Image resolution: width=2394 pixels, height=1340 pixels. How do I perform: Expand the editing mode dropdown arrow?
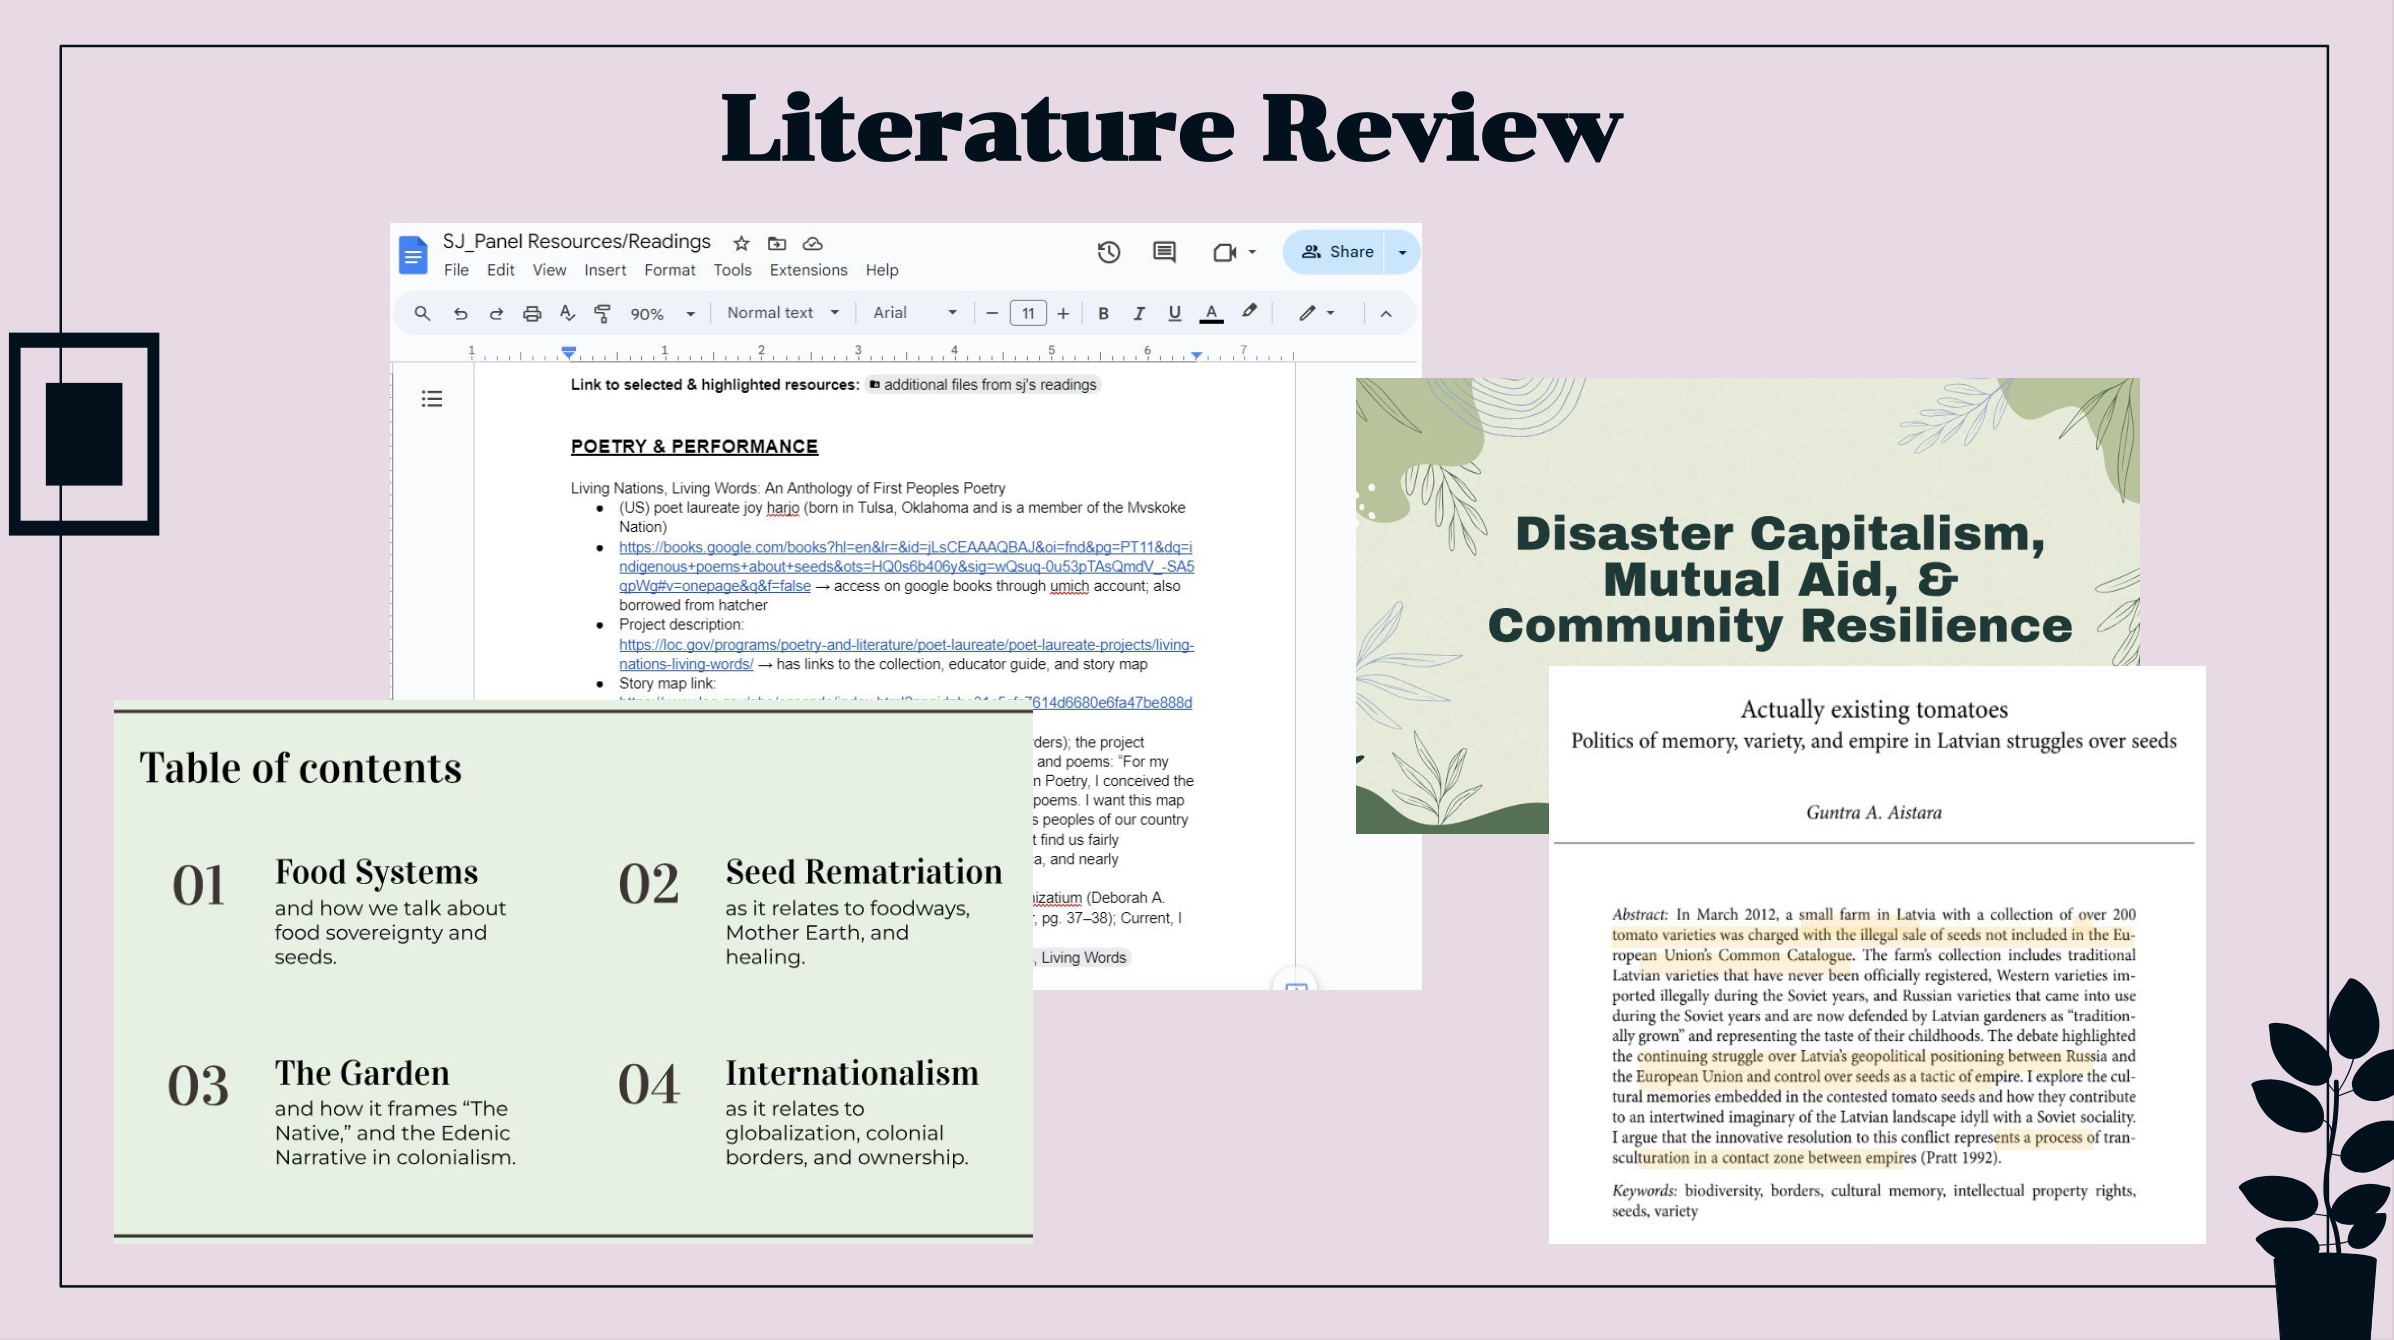coord(1331,313)
